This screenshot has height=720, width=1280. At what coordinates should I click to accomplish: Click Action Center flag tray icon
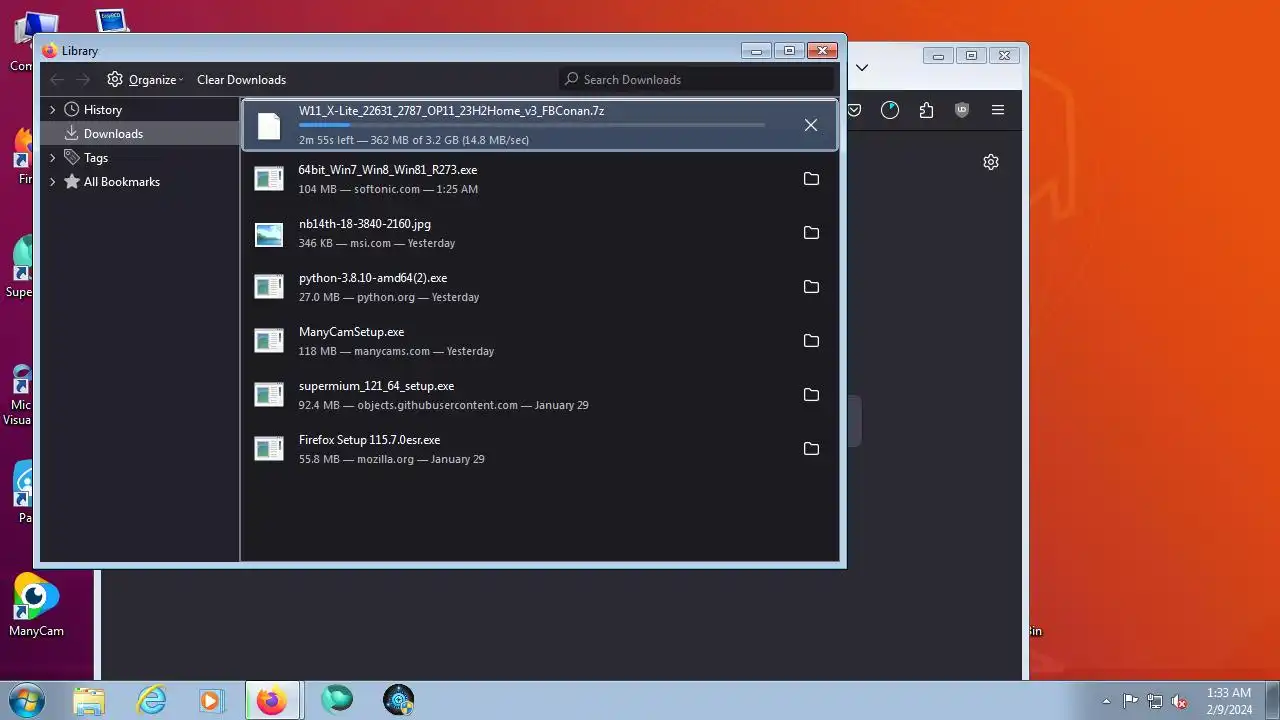tap(1130, 701)
